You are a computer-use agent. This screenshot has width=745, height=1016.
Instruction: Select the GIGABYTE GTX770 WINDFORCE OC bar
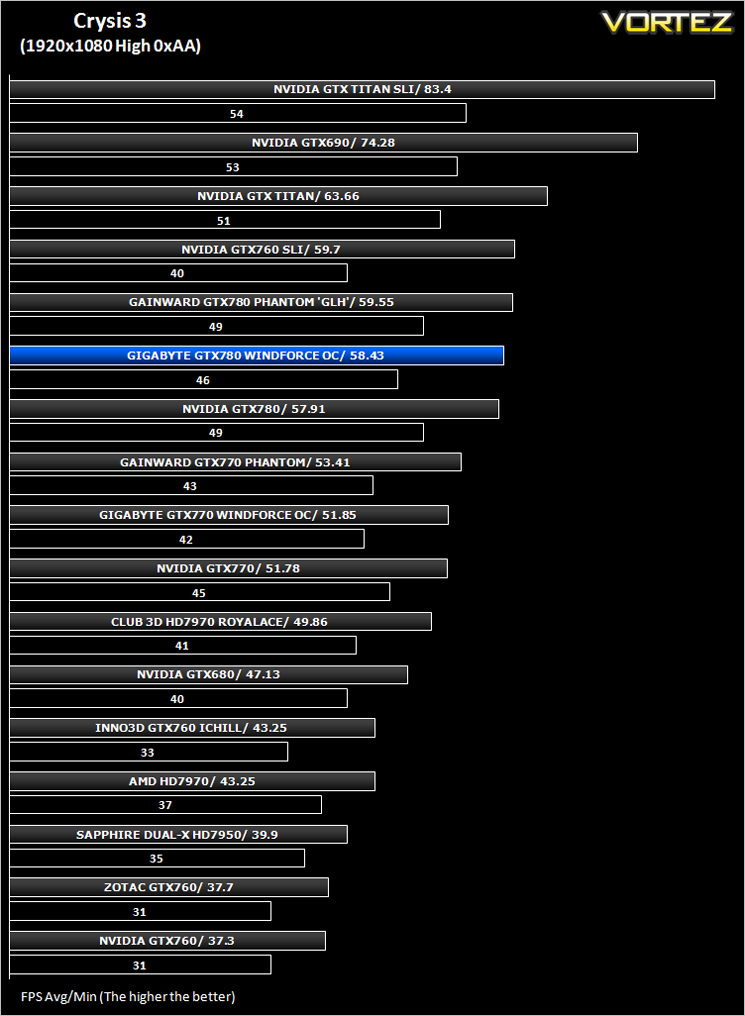[x=229, y=515]
